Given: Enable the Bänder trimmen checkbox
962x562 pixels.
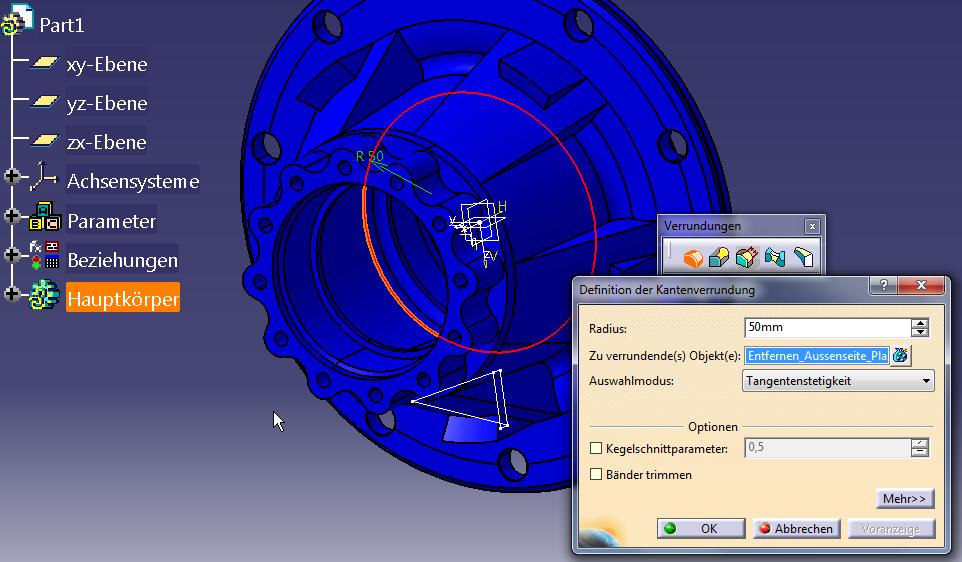Looking at the screenshot, I should [x=596, y=474].
